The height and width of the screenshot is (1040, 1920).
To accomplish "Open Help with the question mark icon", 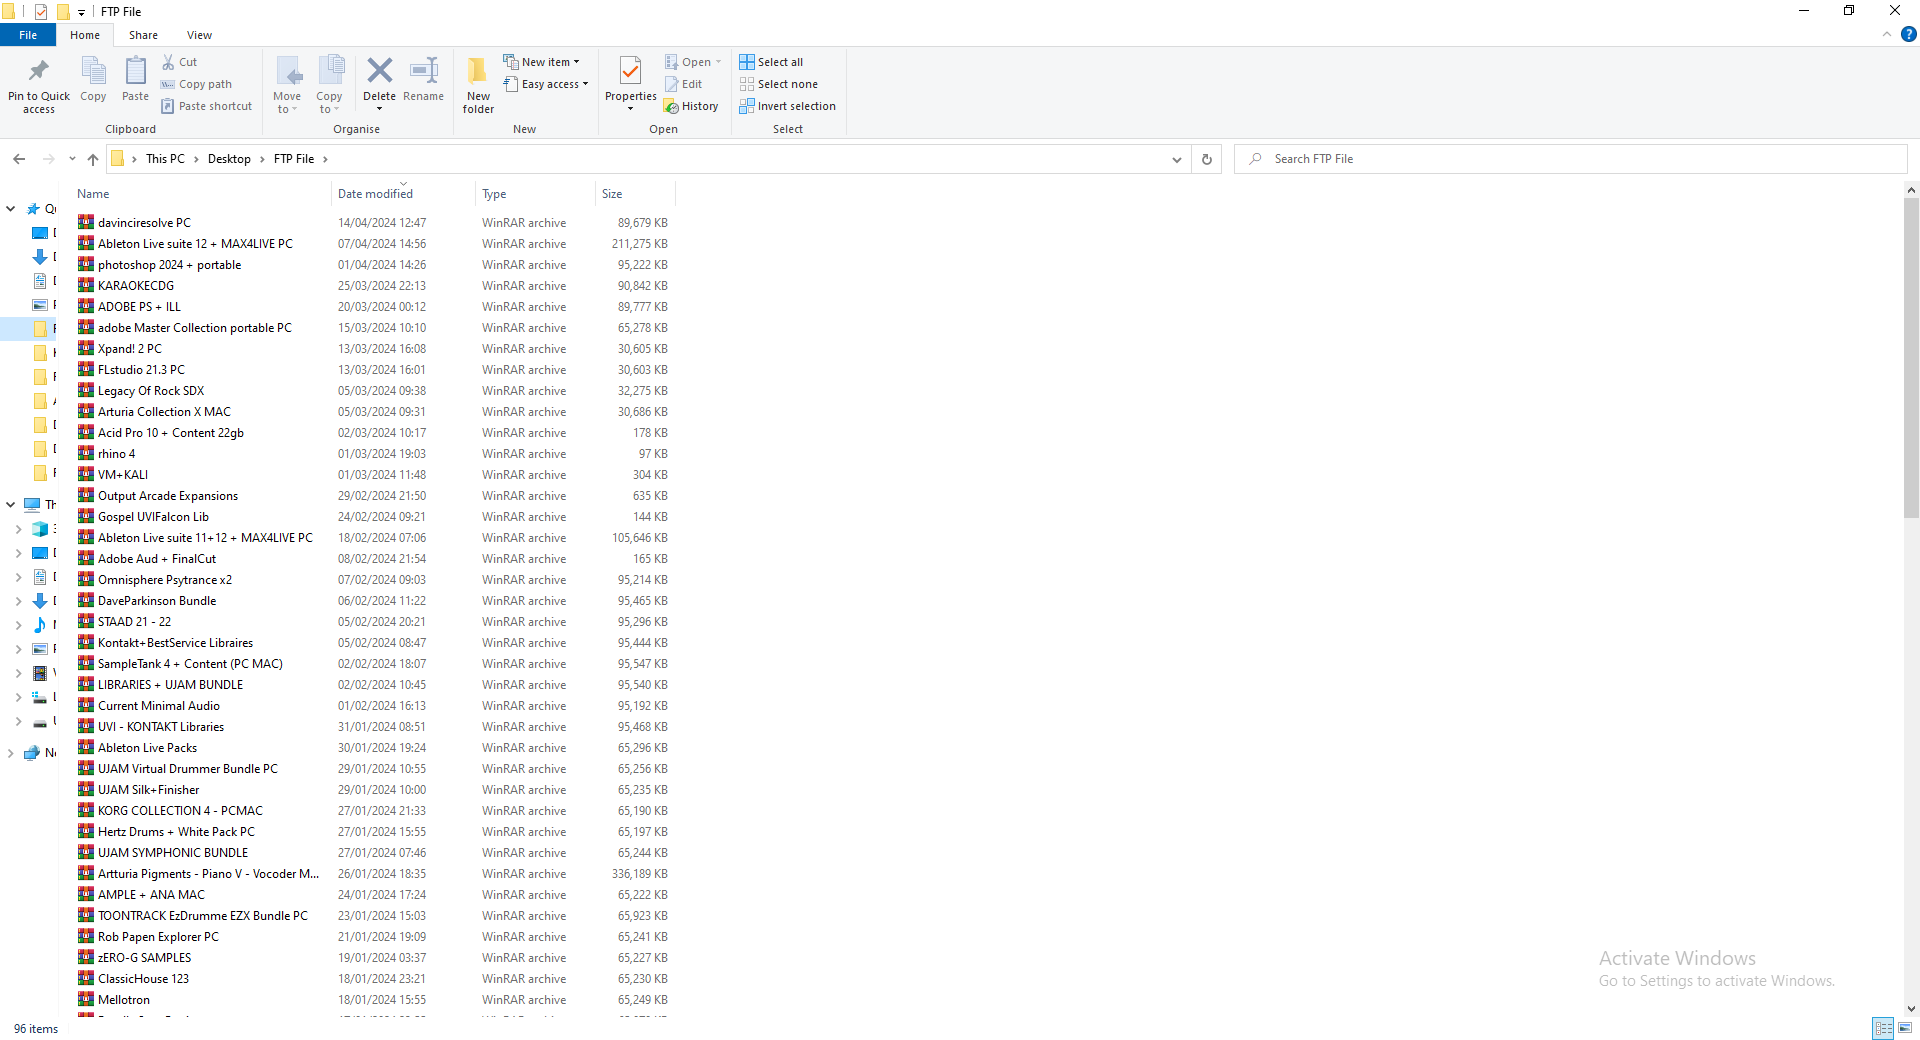I will point(1908,34).
